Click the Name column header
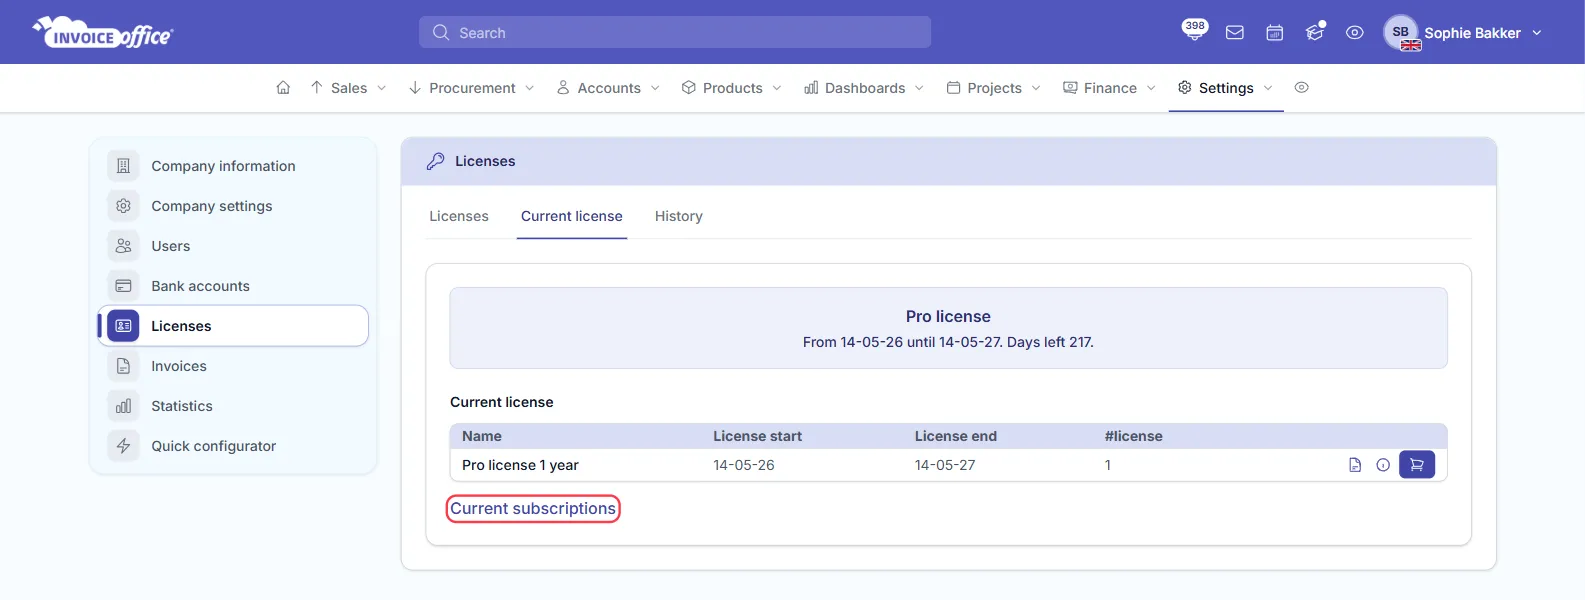1585x600 pixels. 482,436
